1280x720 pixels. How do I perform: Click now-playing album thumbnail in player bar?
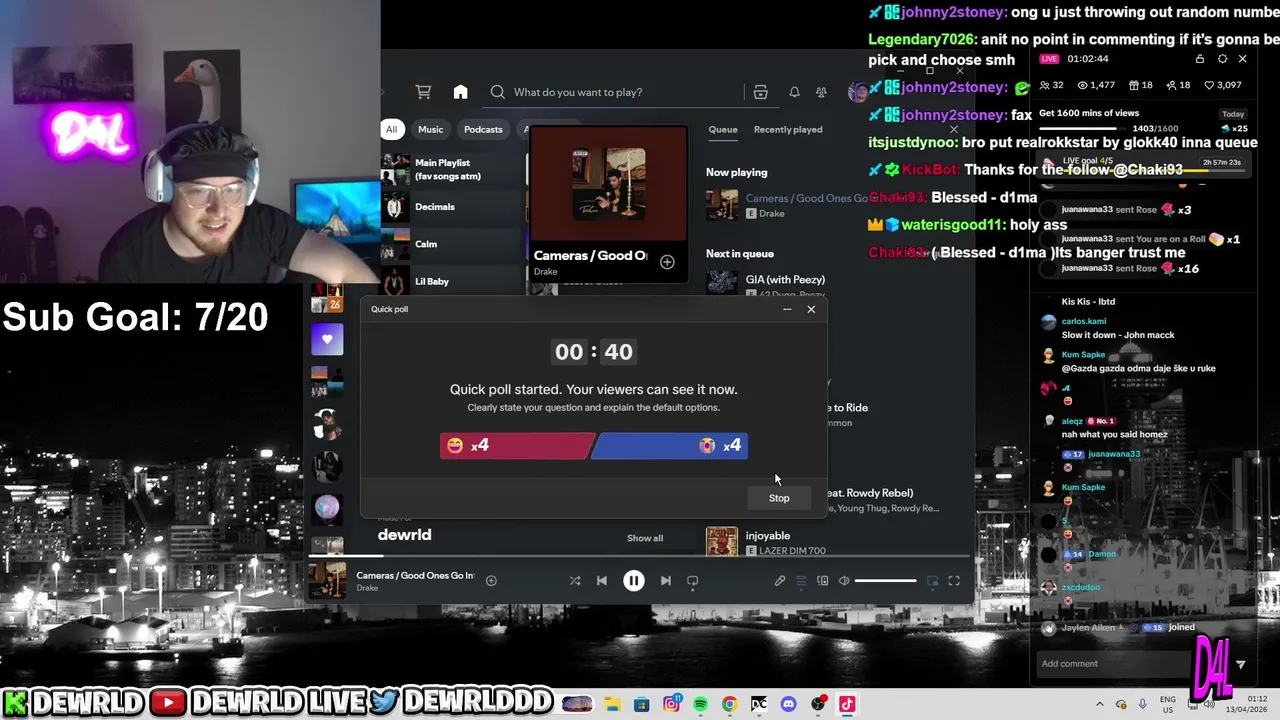pos(327,580)
